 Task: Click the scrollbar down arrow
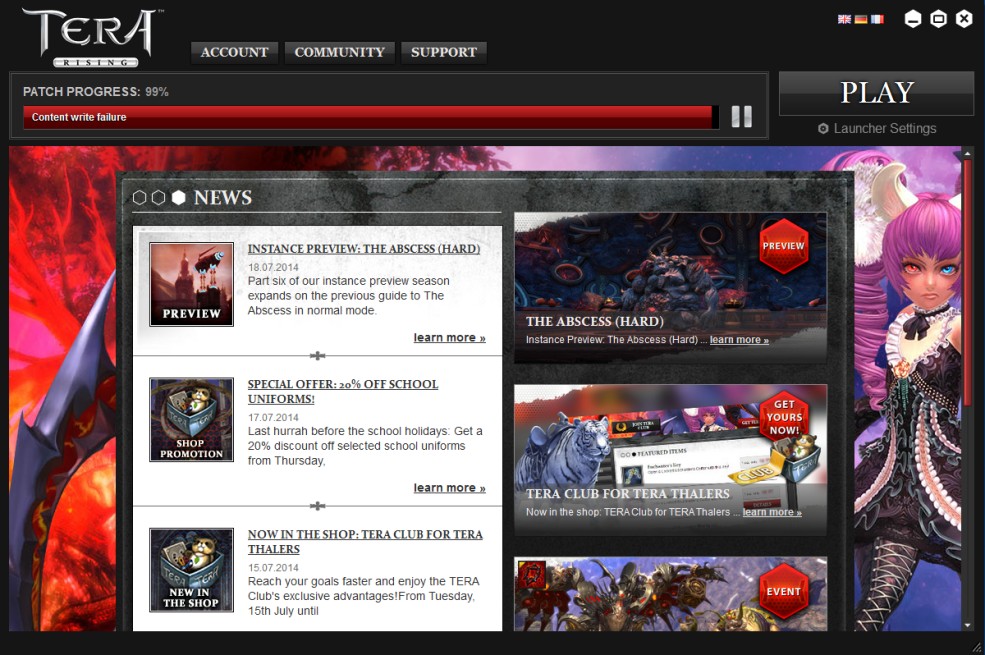coord(967,625)
